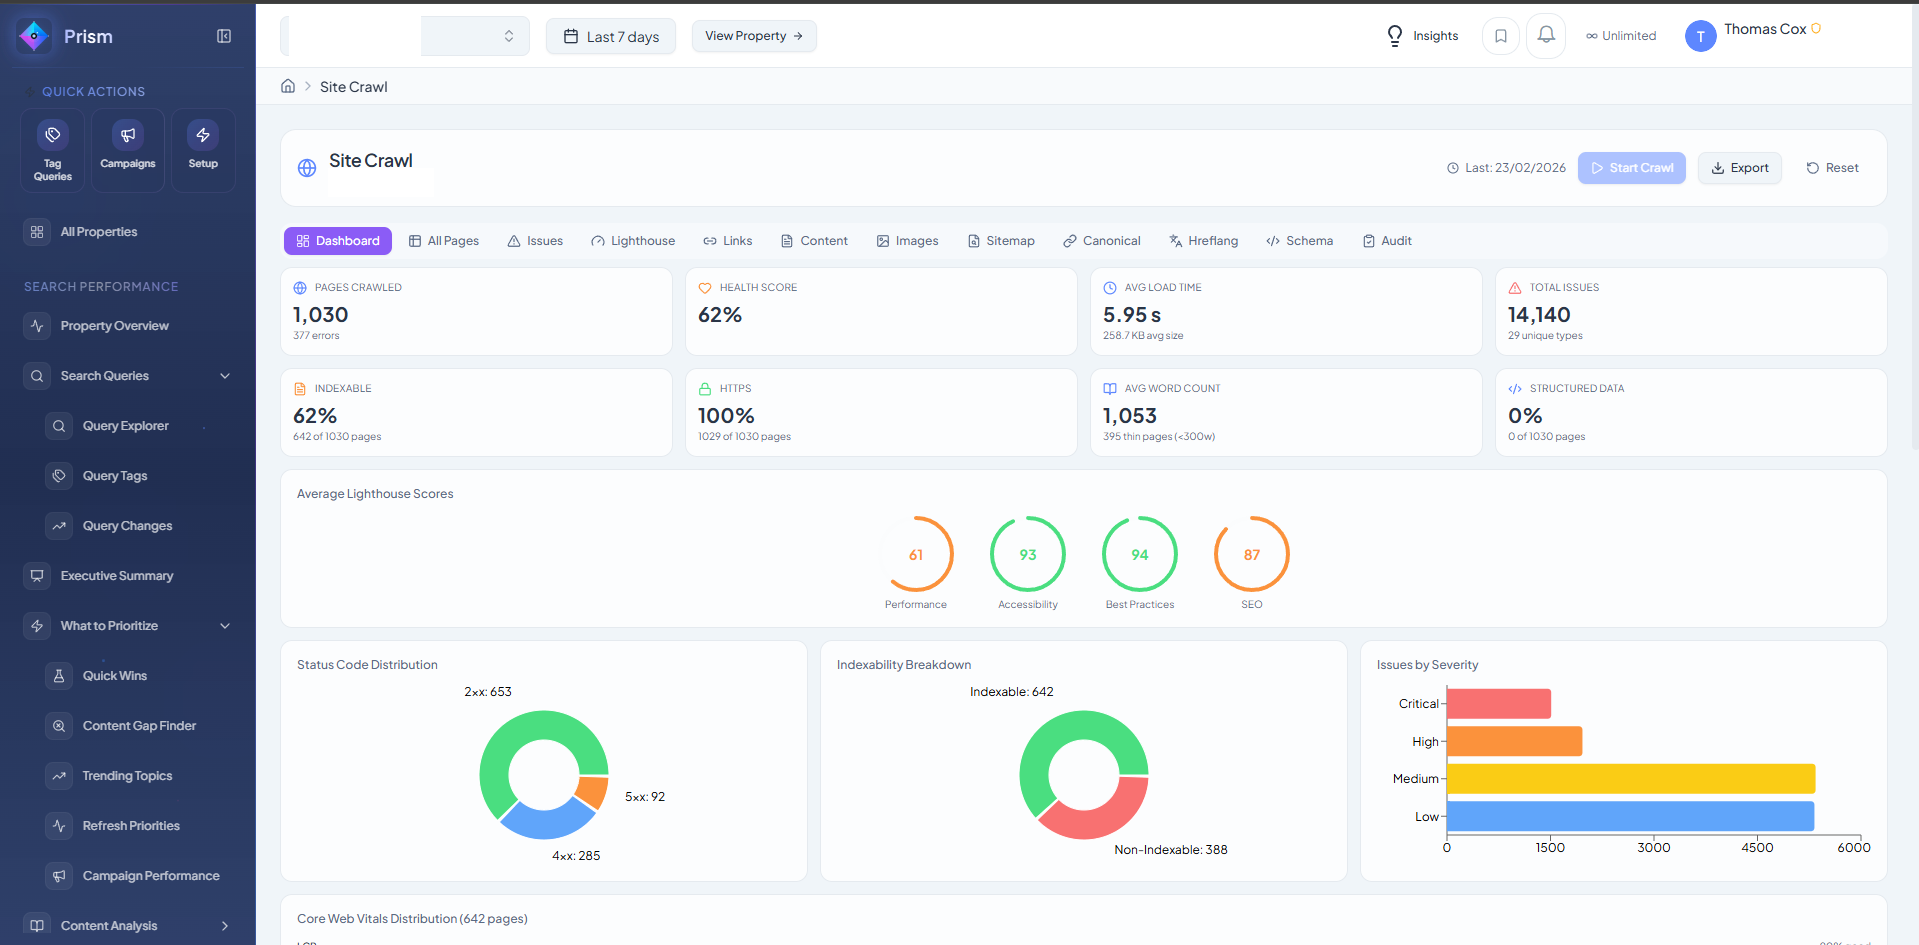Open Campaigns quick action
Viewport: 1919px width, 945px height.
click(x=128, y=151)
